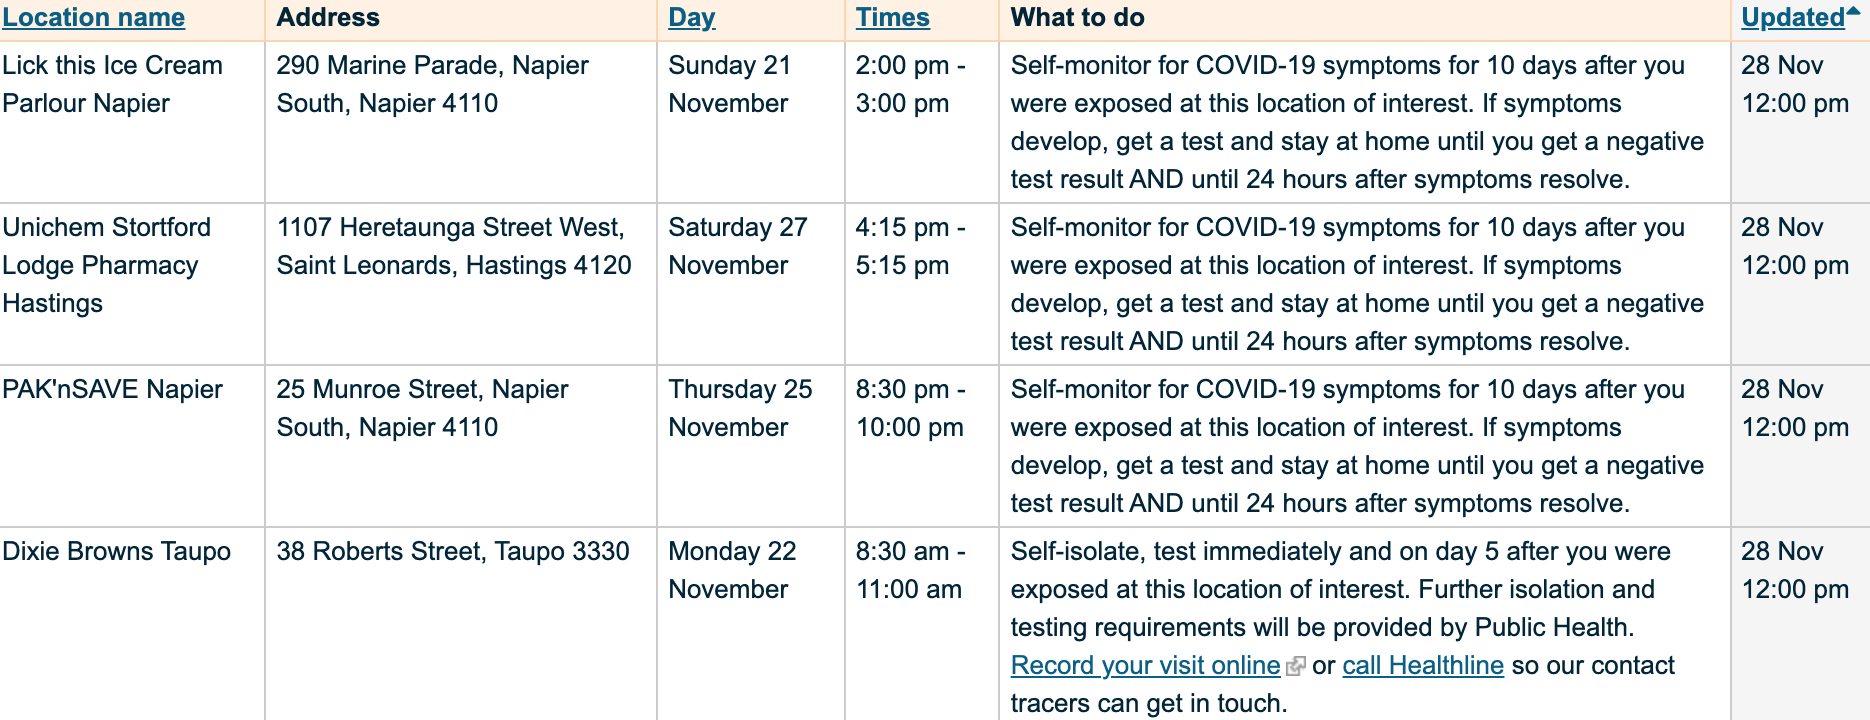Click the 25 Munroe Street address cell

tap(461, 446)
